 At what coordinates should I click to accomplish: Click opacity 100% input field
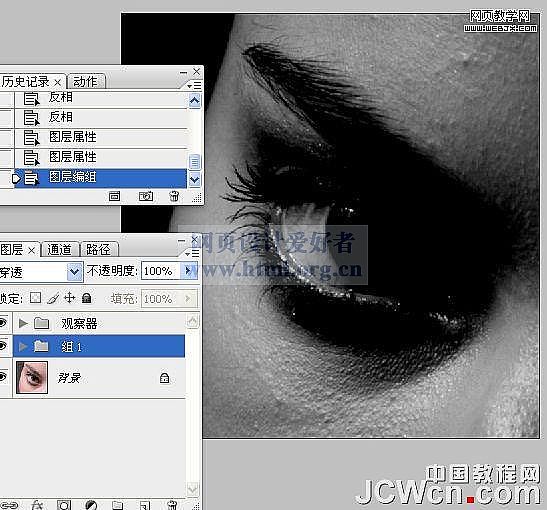pos(160,271)
